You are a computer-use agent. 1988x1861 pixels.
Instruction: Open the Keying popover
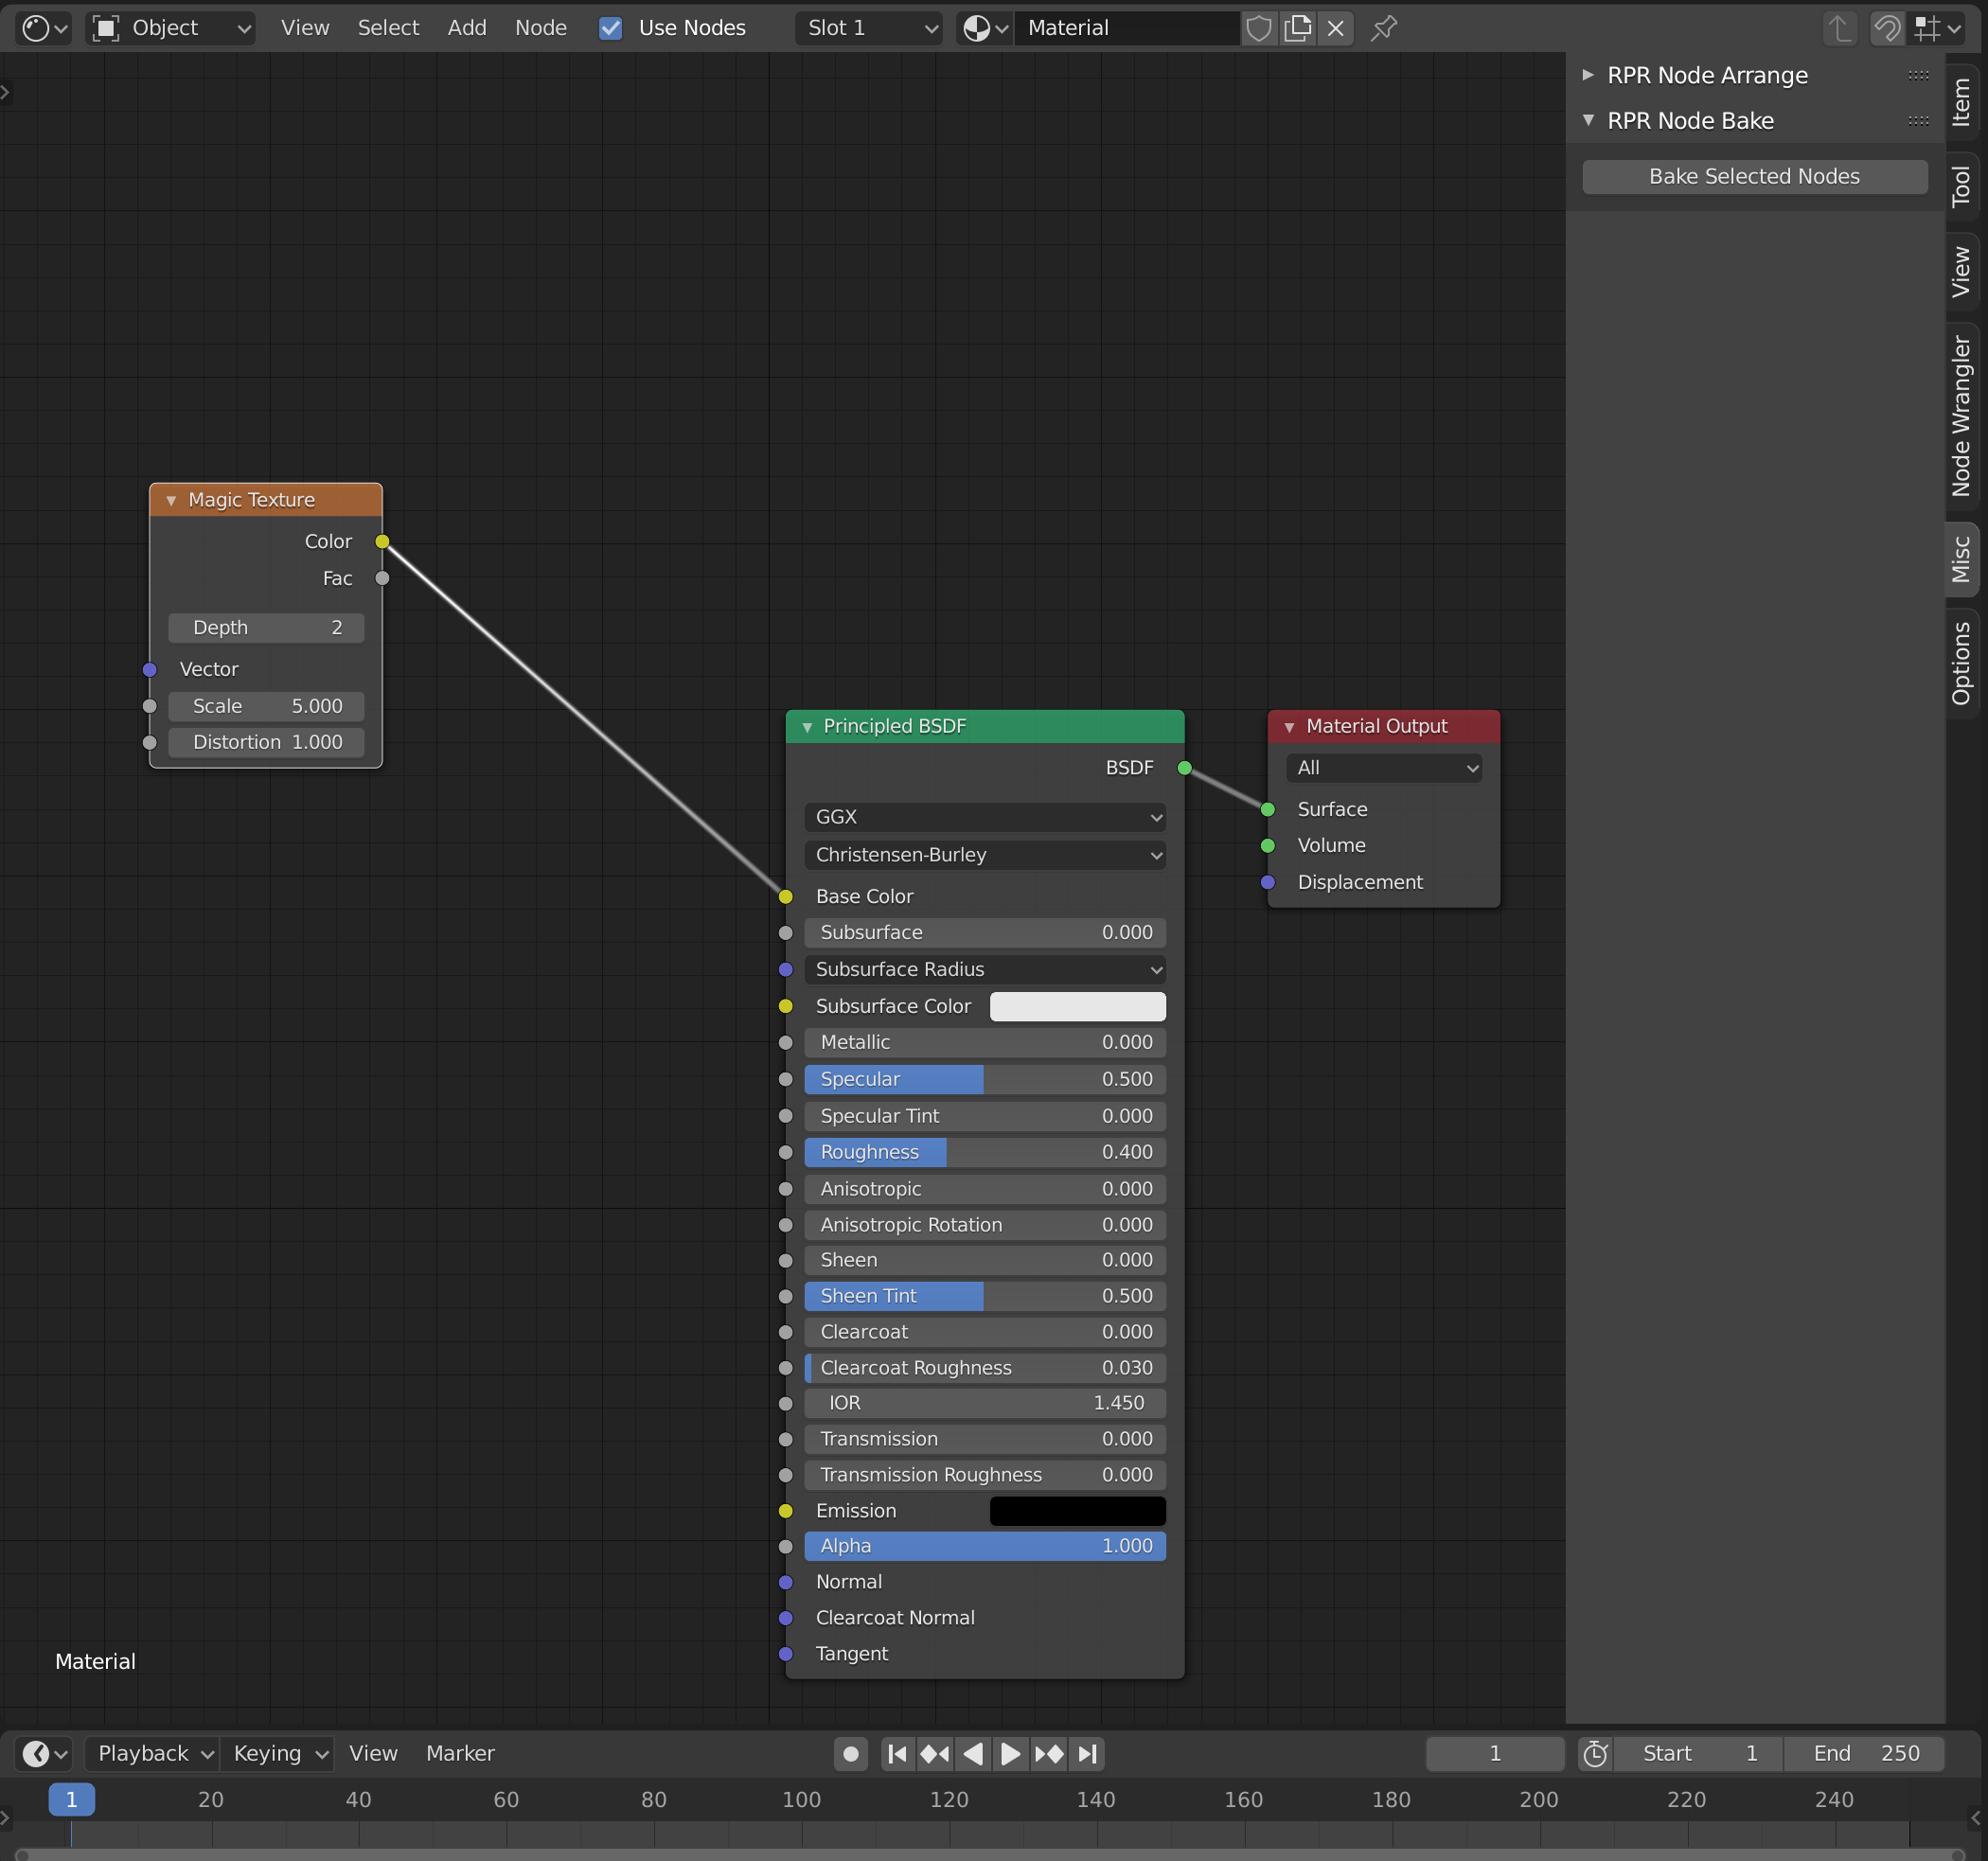click(x=277, y=1753)
